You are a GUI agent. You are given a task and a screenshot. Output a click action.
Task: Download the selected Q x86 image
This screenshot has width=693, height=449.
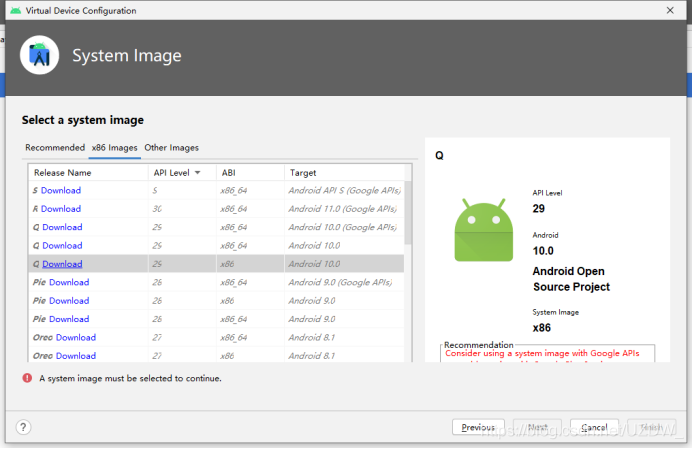(62, 264)
